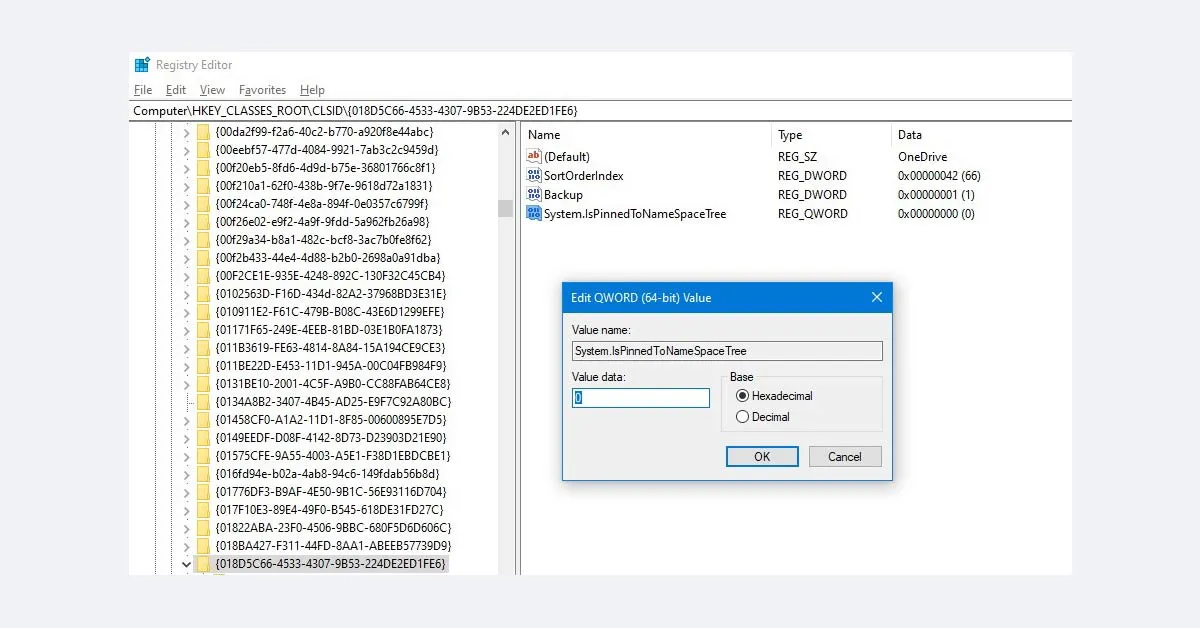Image resolution: width=1200 pixels, height=628 pixels.
Task: Collapse the {018D5C66-4533-4307-9B53-224DE2ED1FE6} key
Action: pyautogui.click(x=186, y=564)
